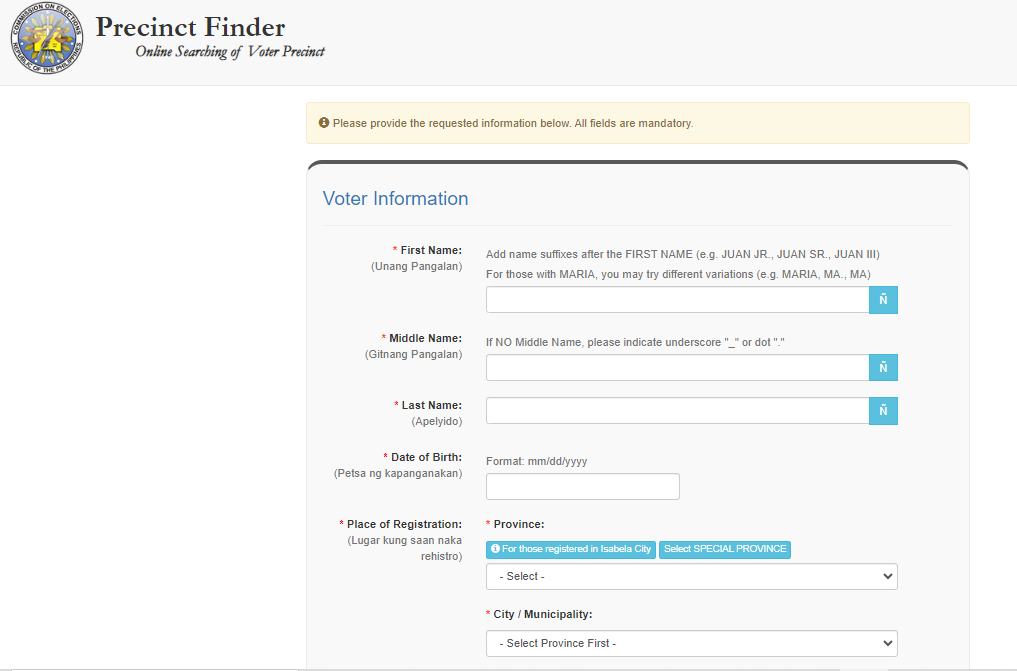Open the City / Municipality dropdown
Viewport: 1017px width, 671px height.
click(x=690, y=643)
